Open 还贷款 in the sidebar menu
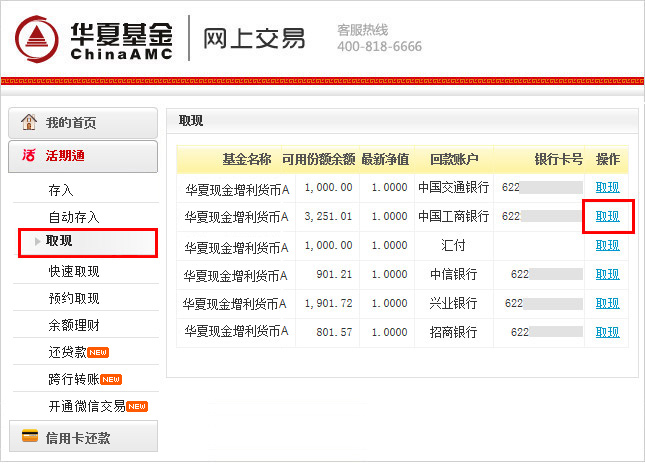 coord(67,353)
